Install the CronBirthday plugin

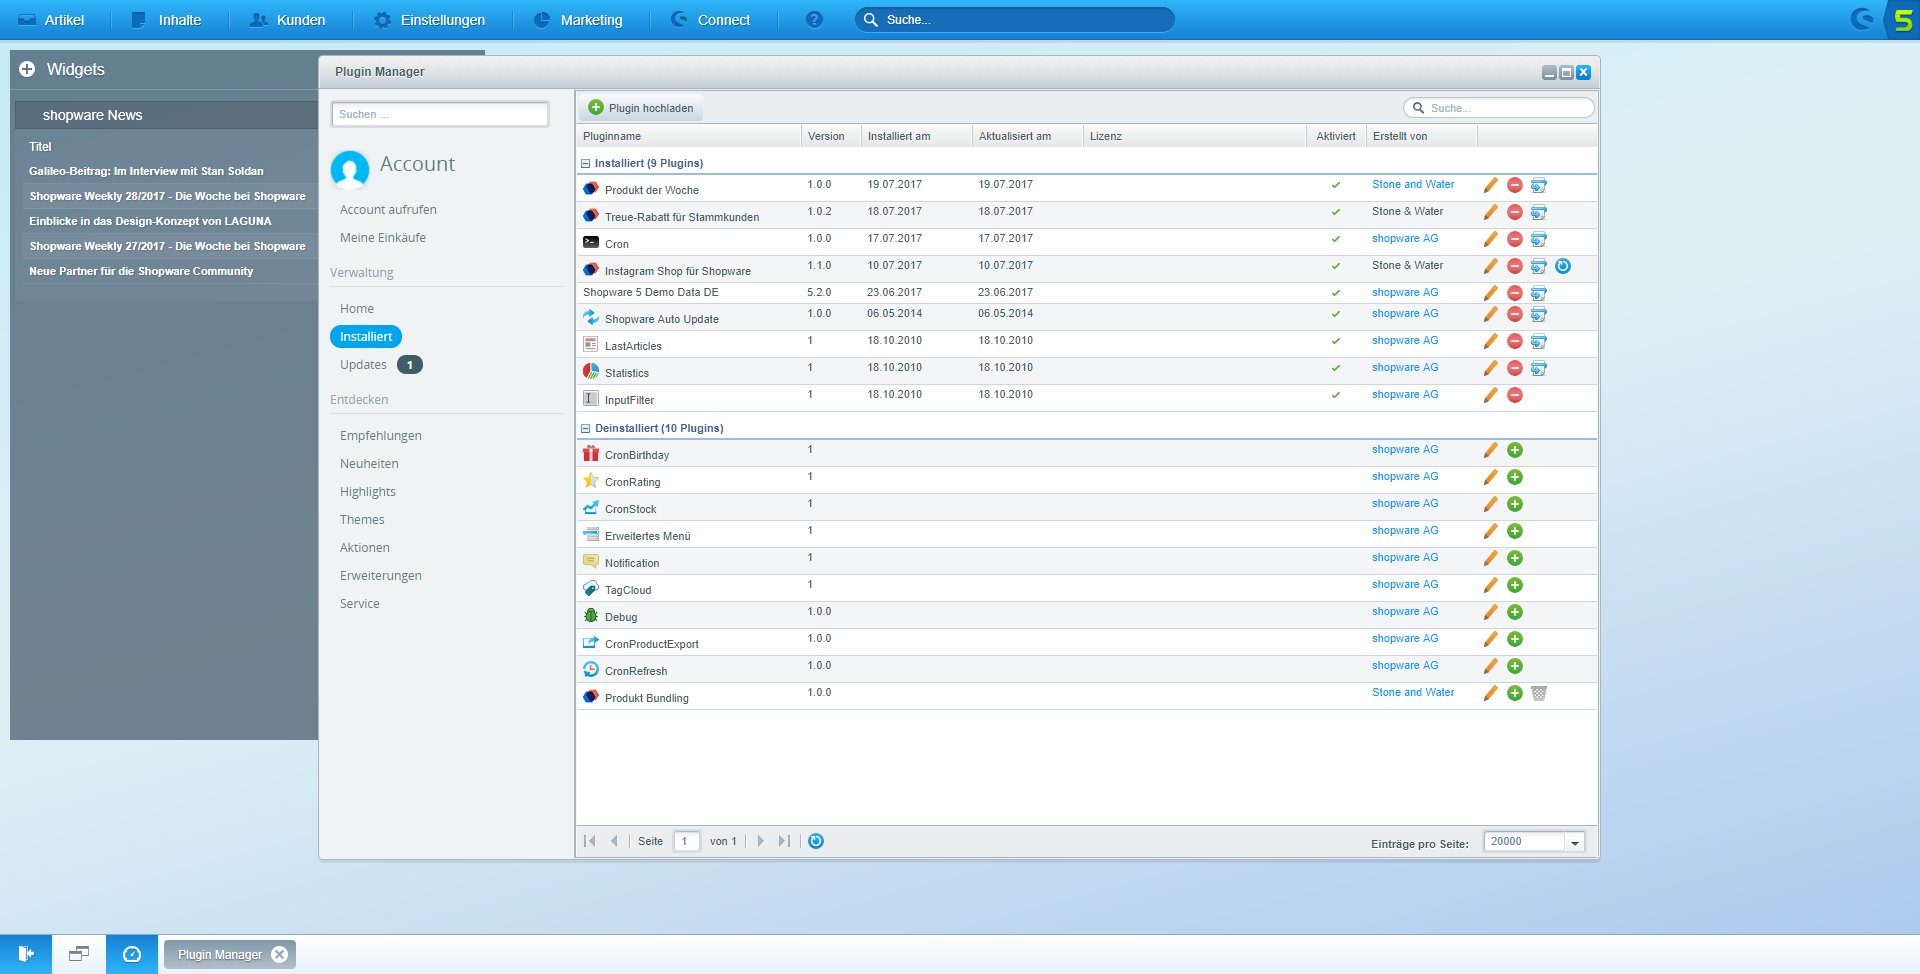[x=1515, y=450]
